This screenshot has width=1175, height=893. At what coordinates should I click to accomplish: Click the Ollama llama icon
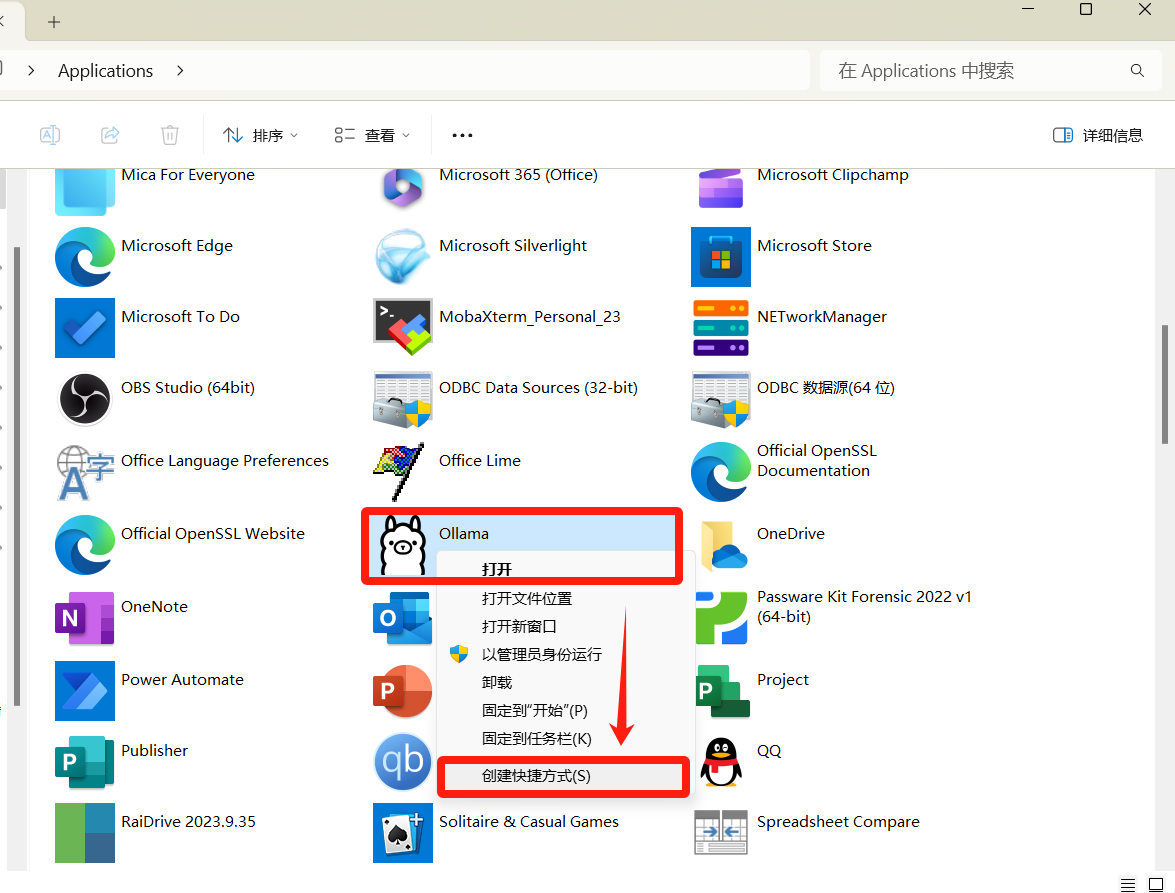coord(402,545)
